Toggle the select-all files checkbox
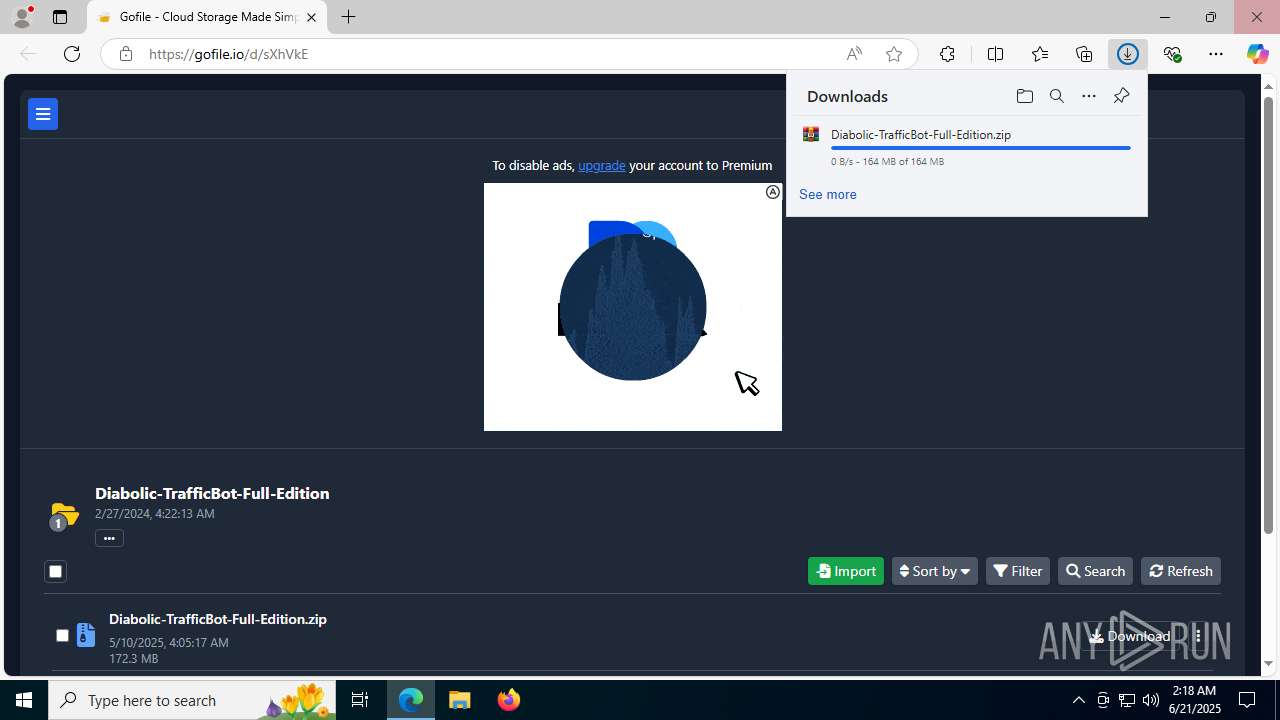 point(55,572)
